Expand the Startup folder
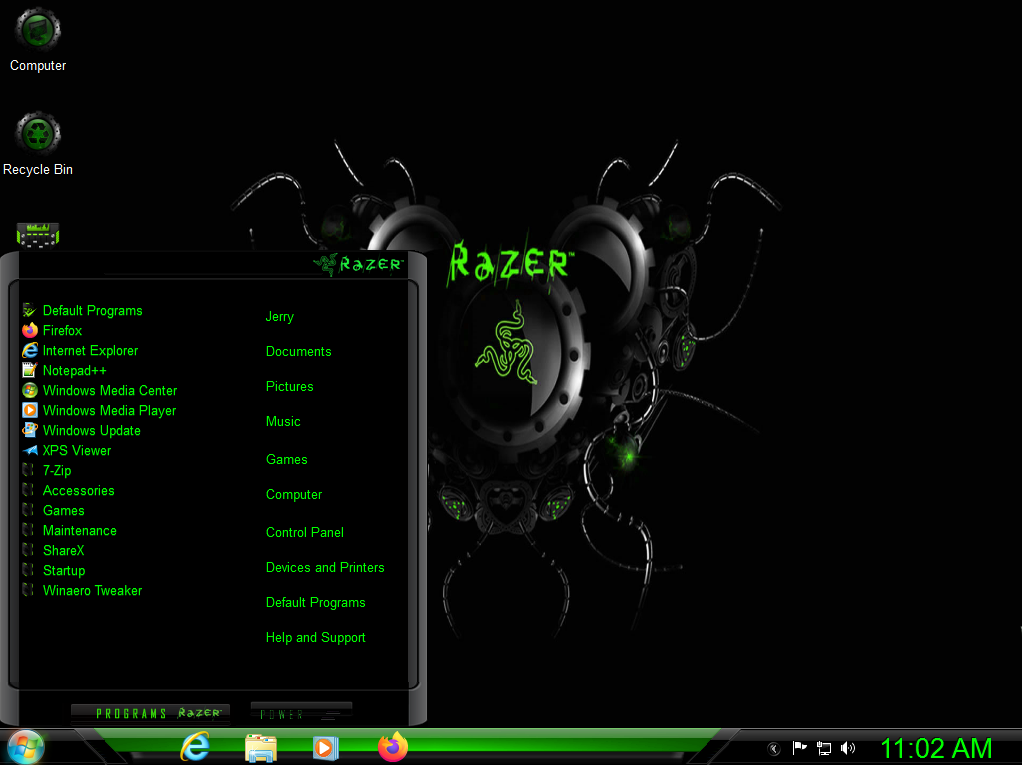 pos(53,570)
